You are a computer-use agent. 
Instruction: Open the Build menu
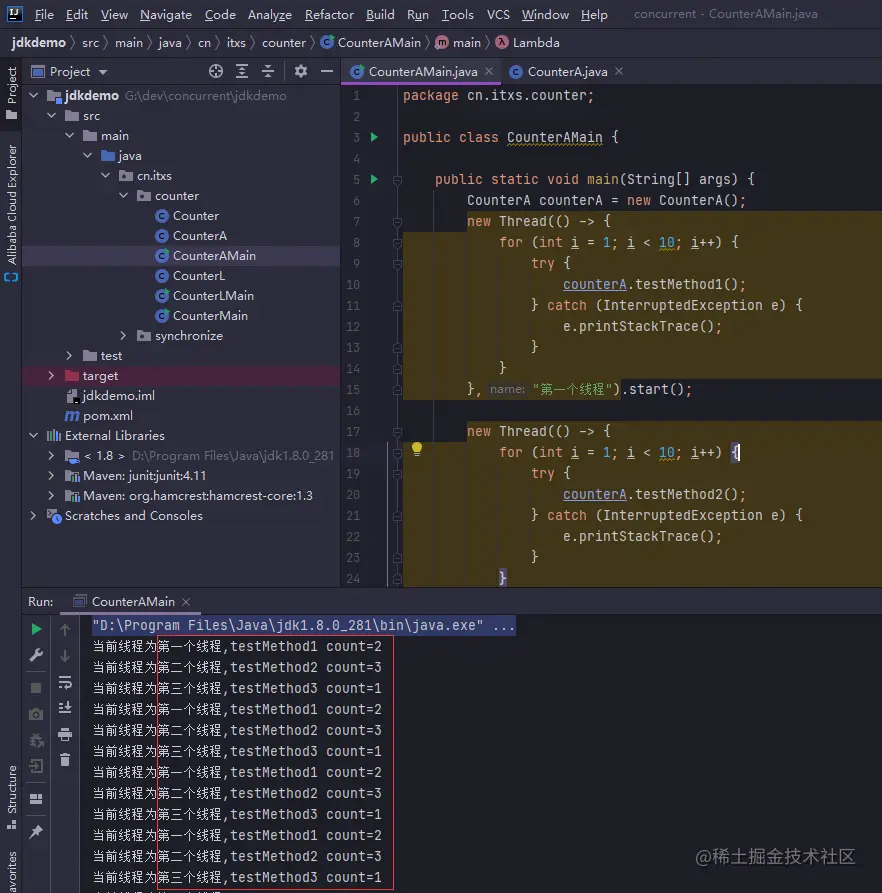380,14
